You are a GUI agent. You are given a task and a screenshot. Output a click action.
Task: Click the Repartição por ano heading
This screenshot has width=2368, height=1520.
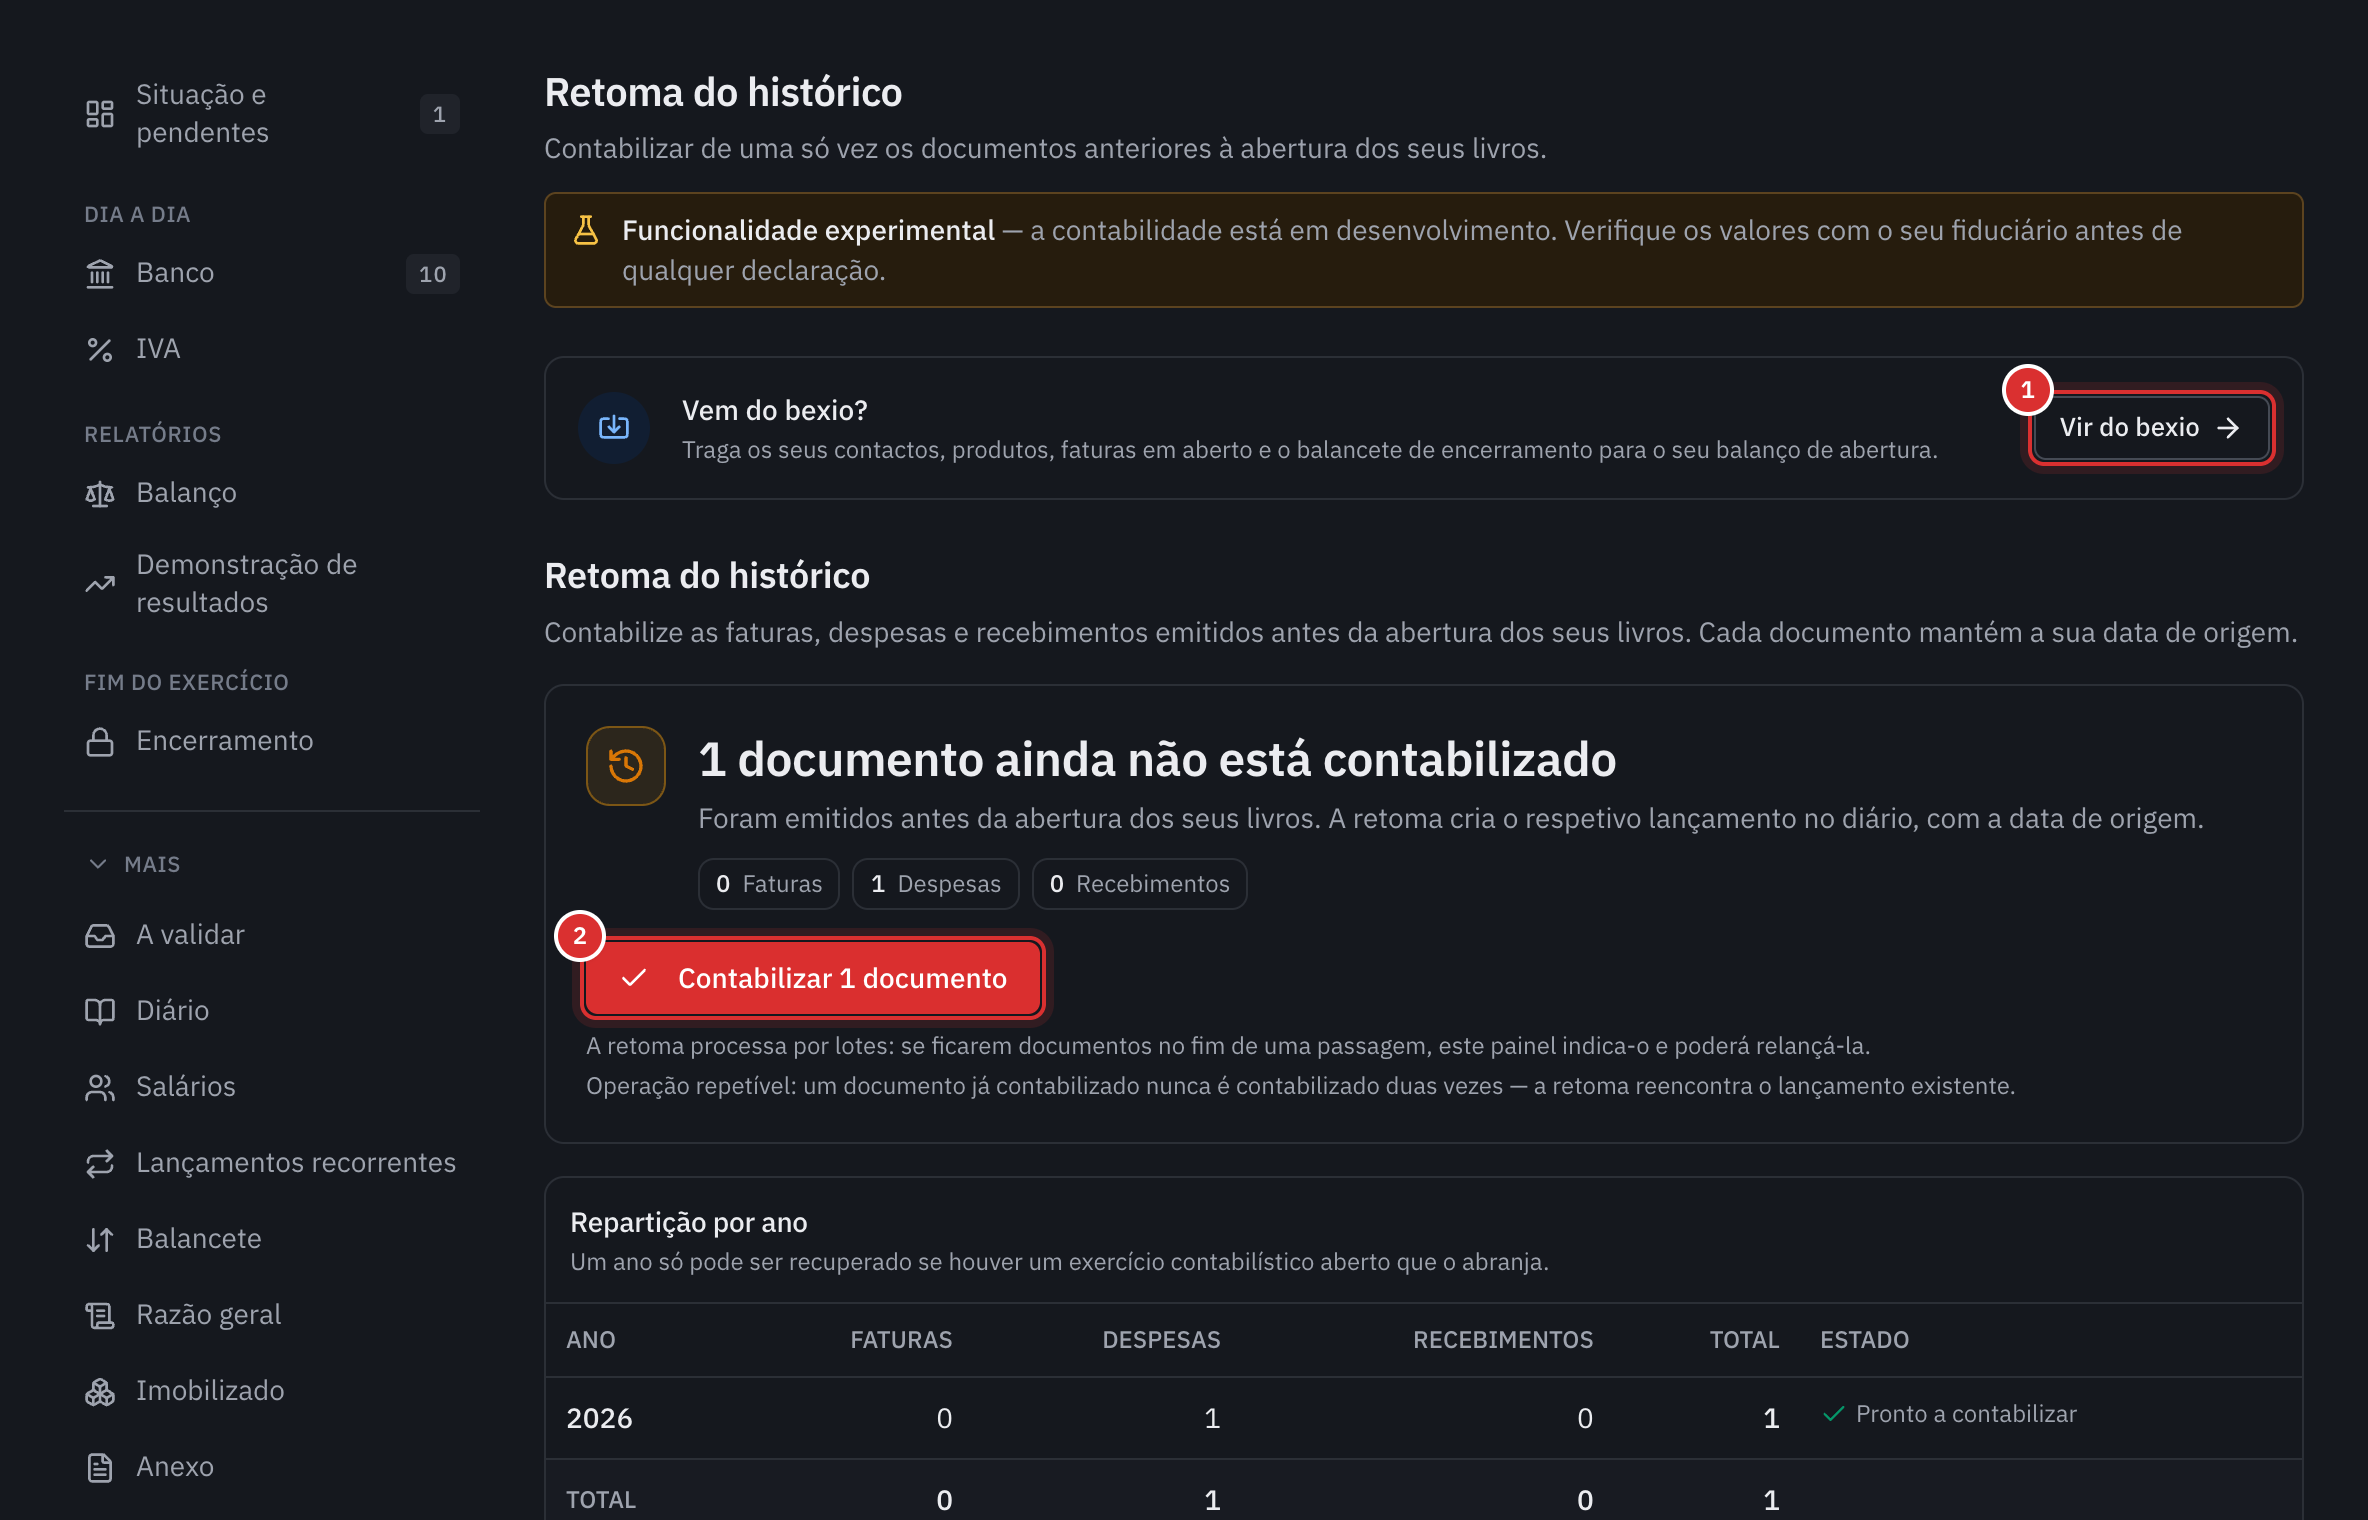tap(689, 1222)
